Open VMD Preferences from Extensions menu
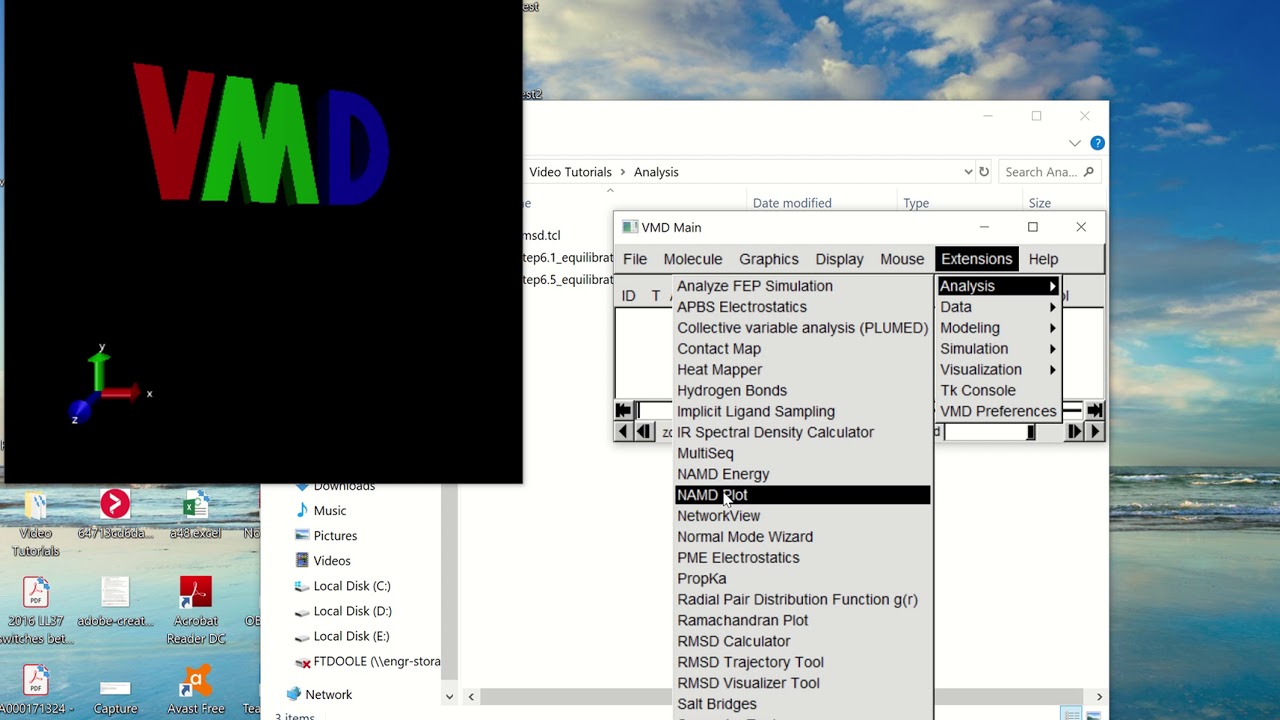This screenshot has height=720, width=1280. coord(998,412)
